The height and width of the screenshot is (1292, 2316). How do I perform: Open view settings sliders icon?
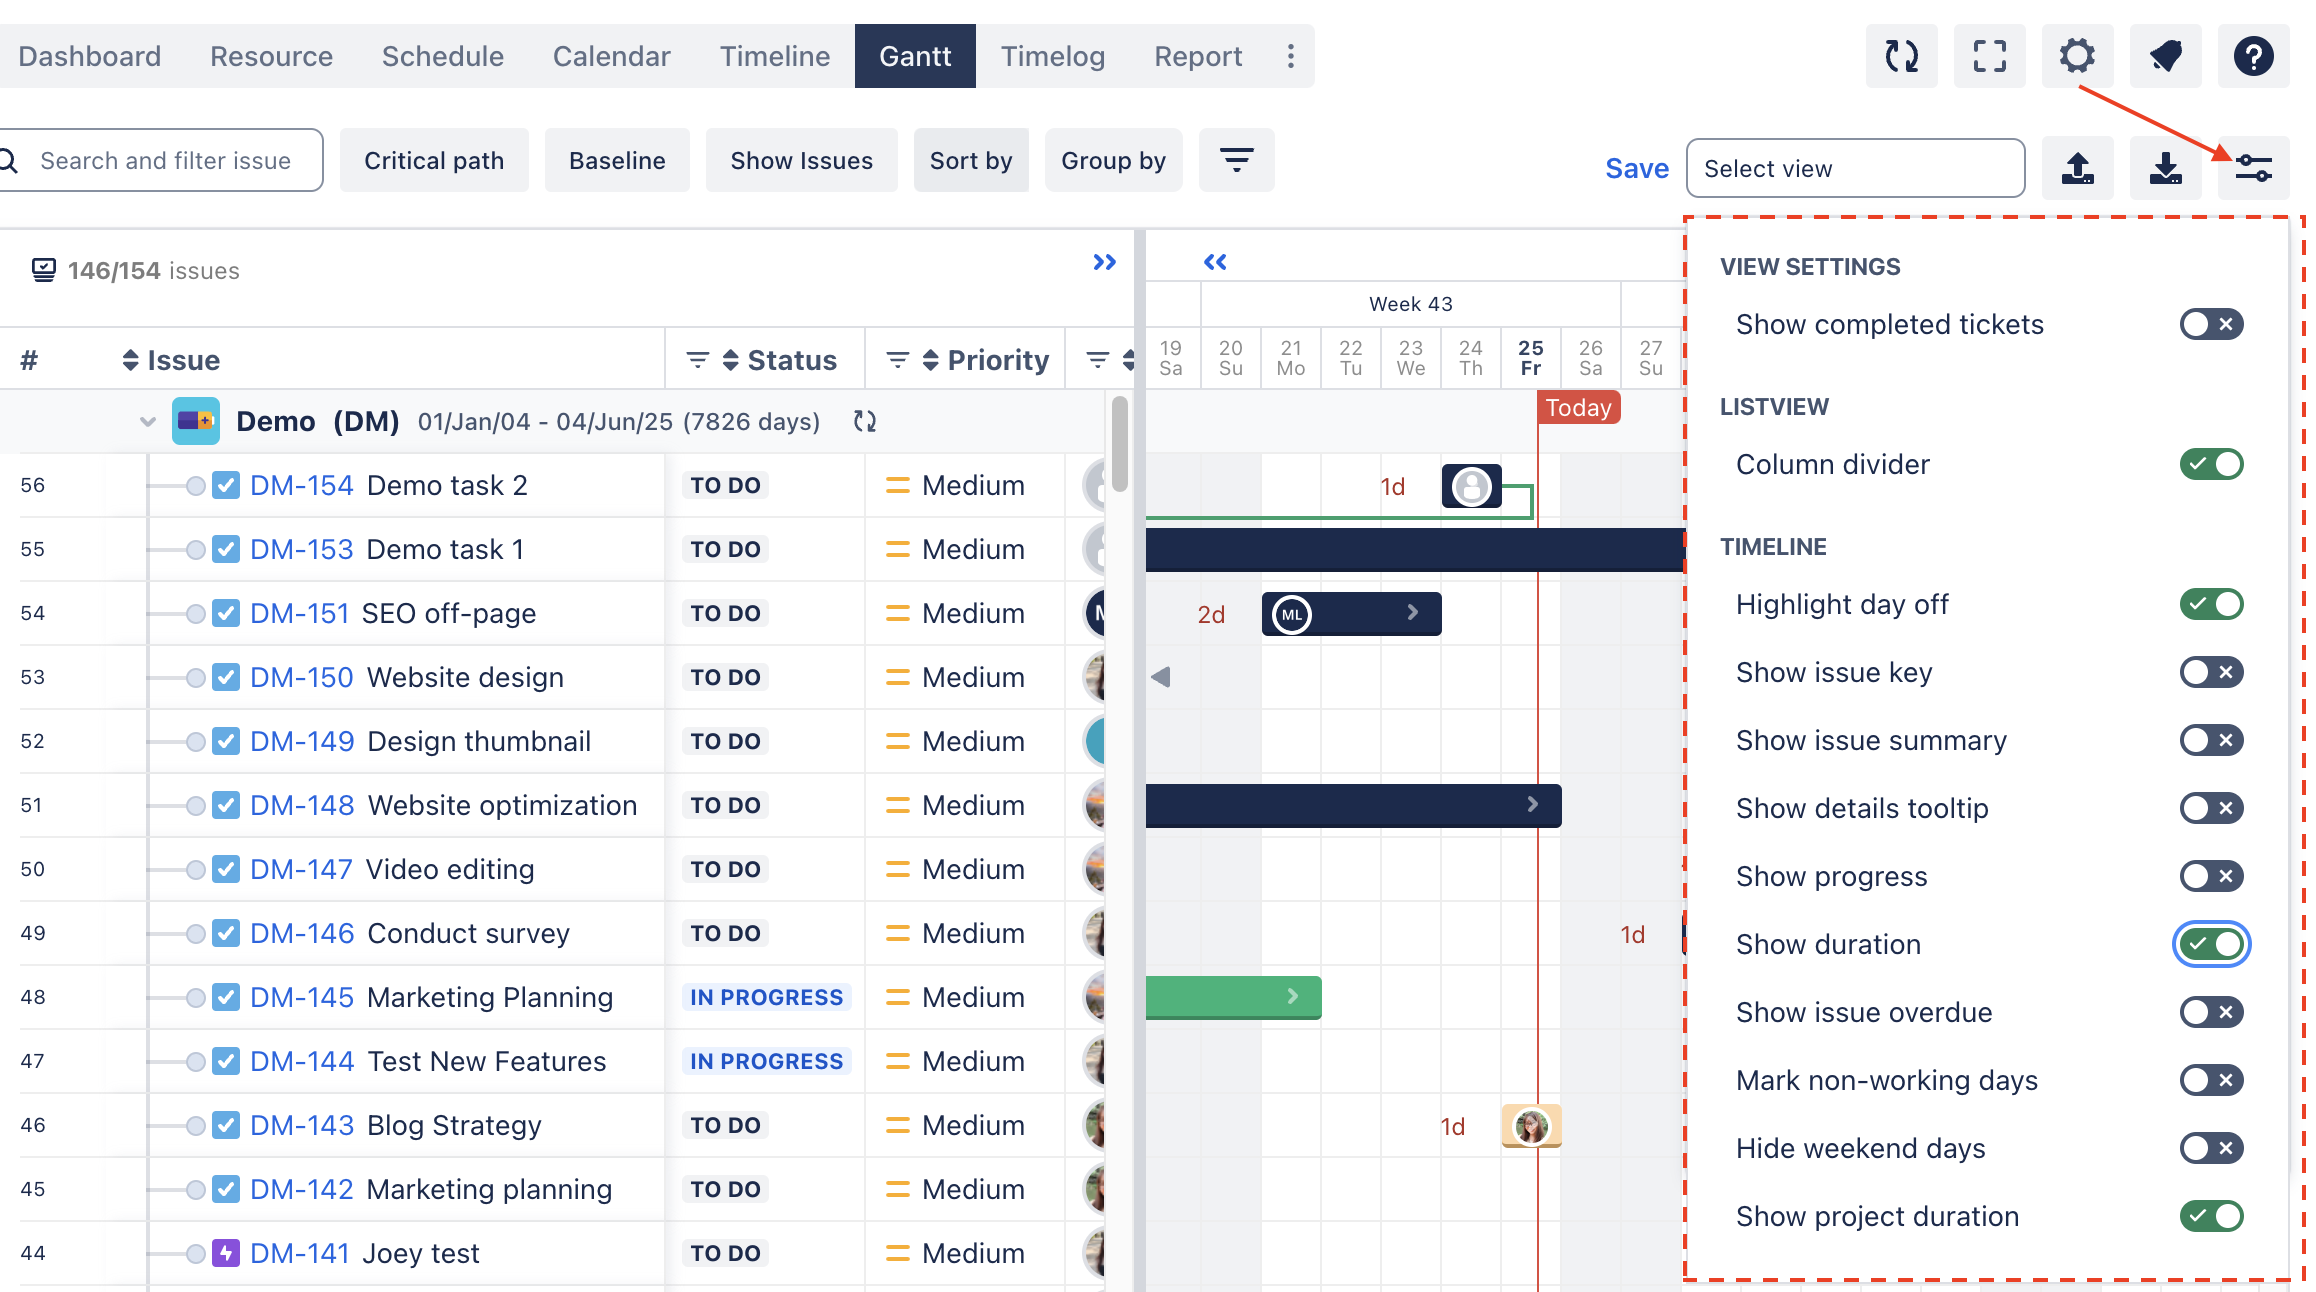[2253, 168]
